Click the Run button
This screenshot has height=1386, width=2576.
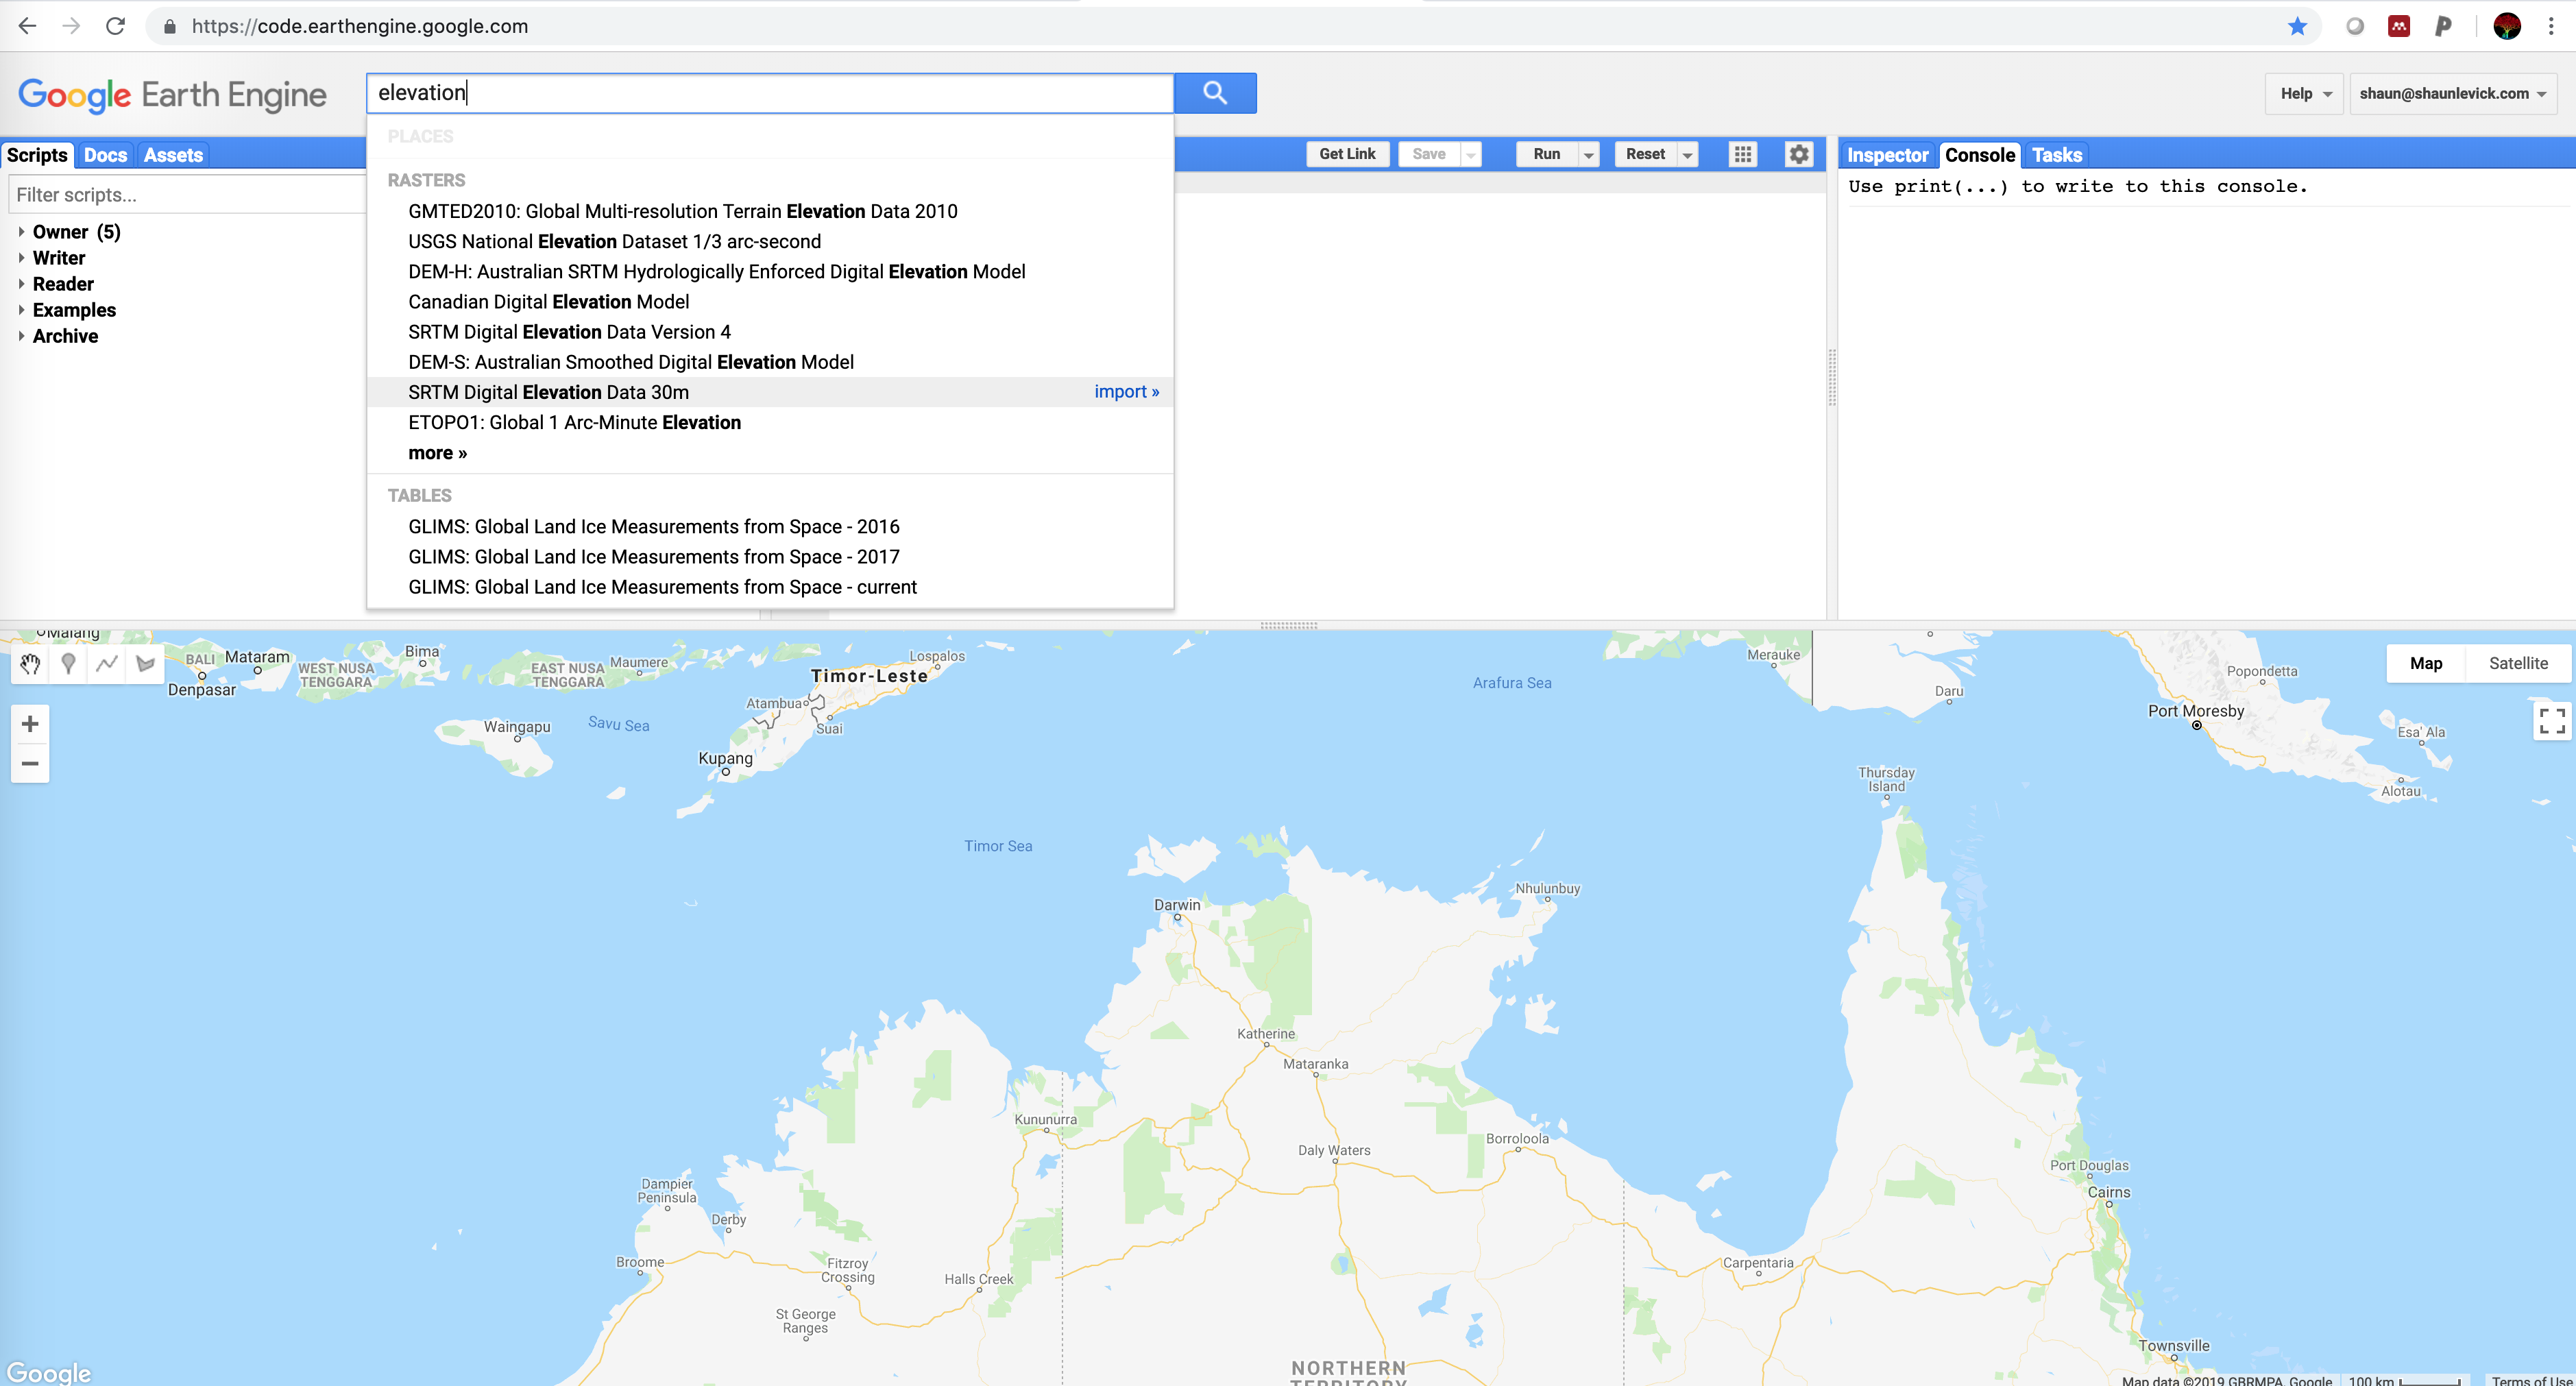click(x=1547, y=154)
